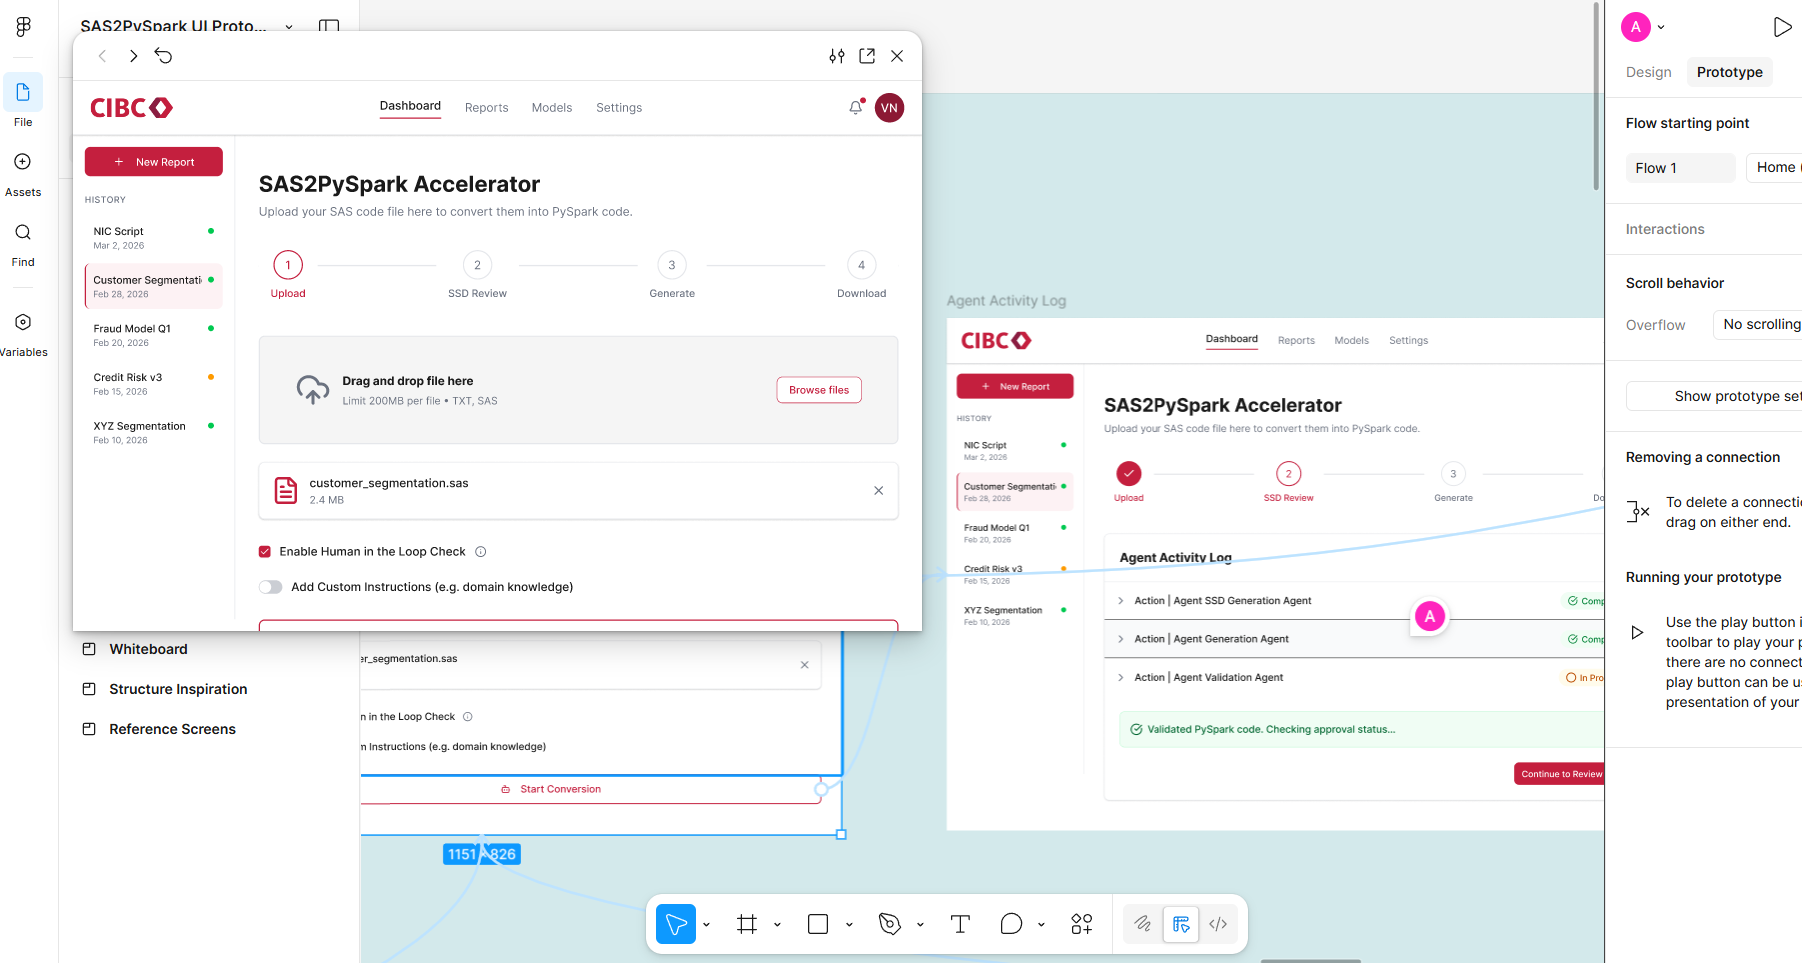Switch to the Design tab
The height and width of the screenshot is (963, 1802).
coord(1647,72)
